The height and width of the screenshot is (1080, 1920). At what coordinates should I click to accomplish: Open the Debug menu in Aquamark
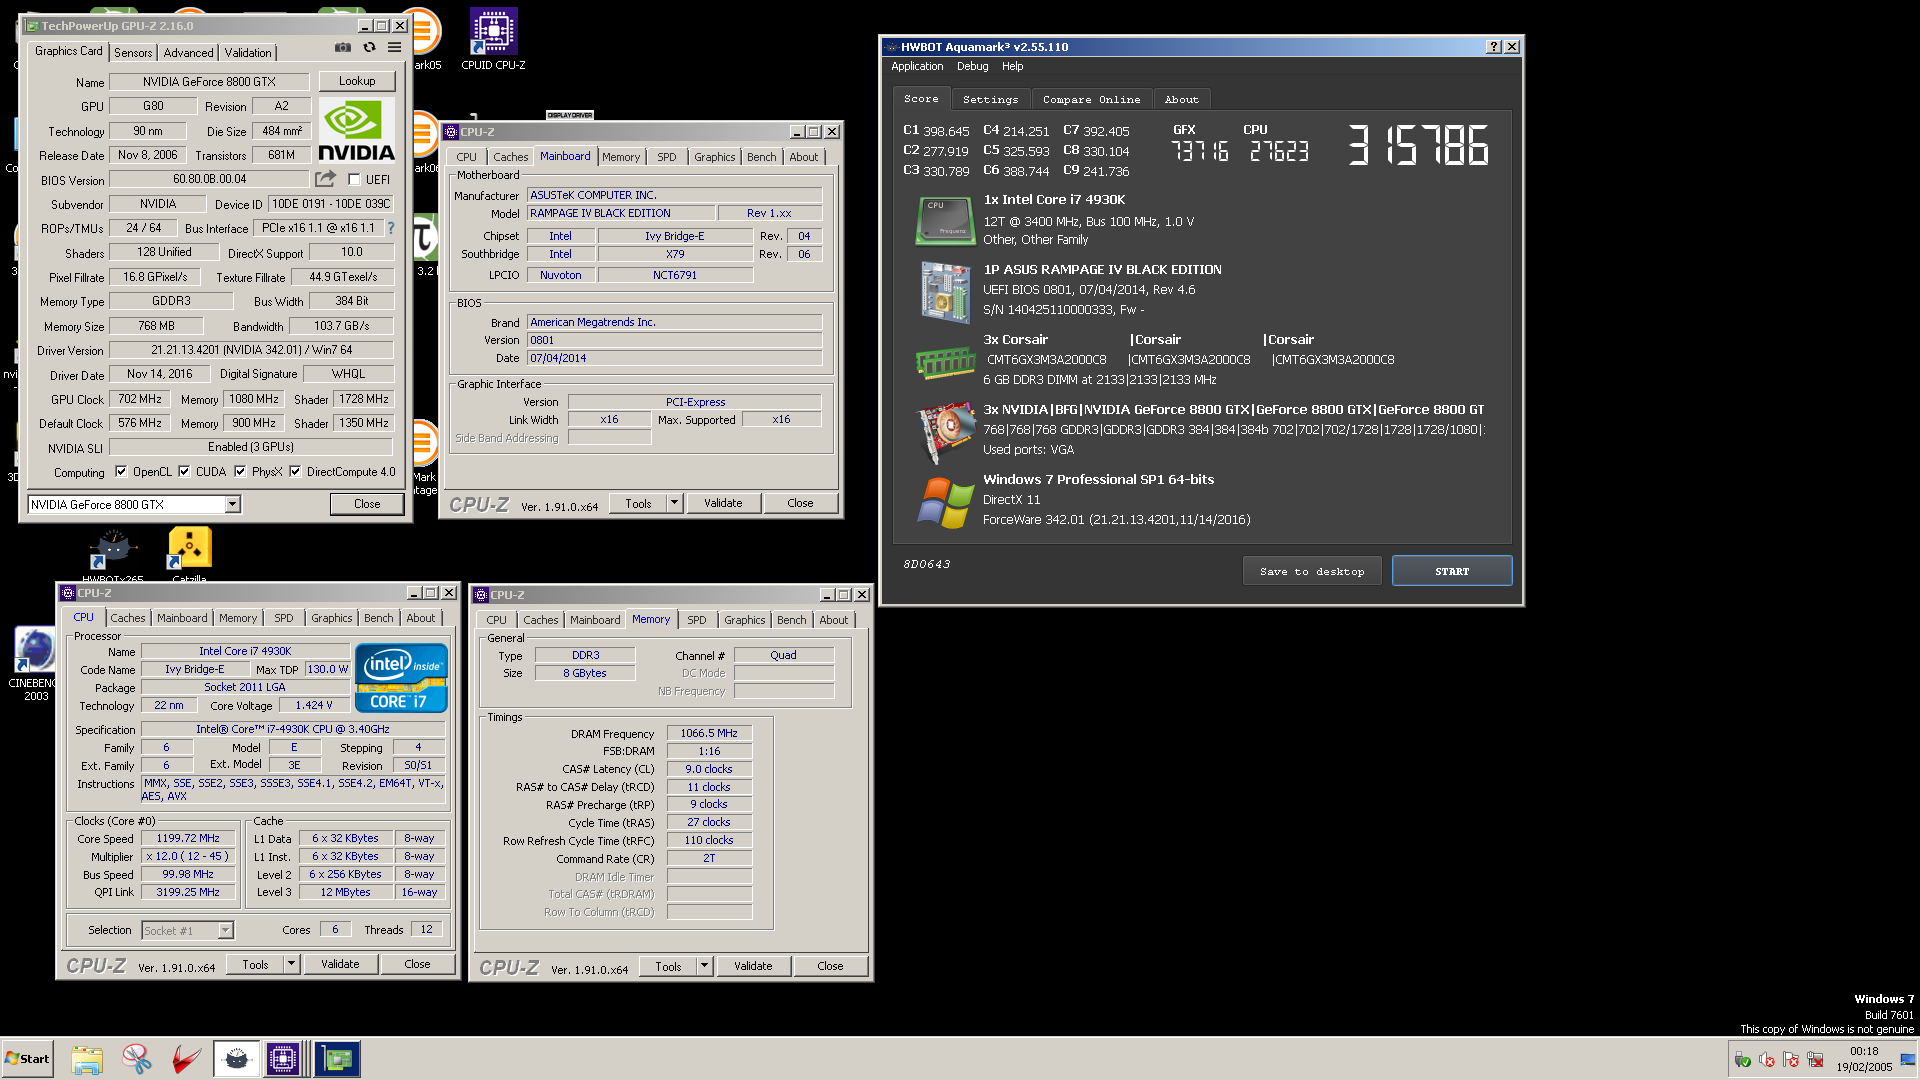972,67
